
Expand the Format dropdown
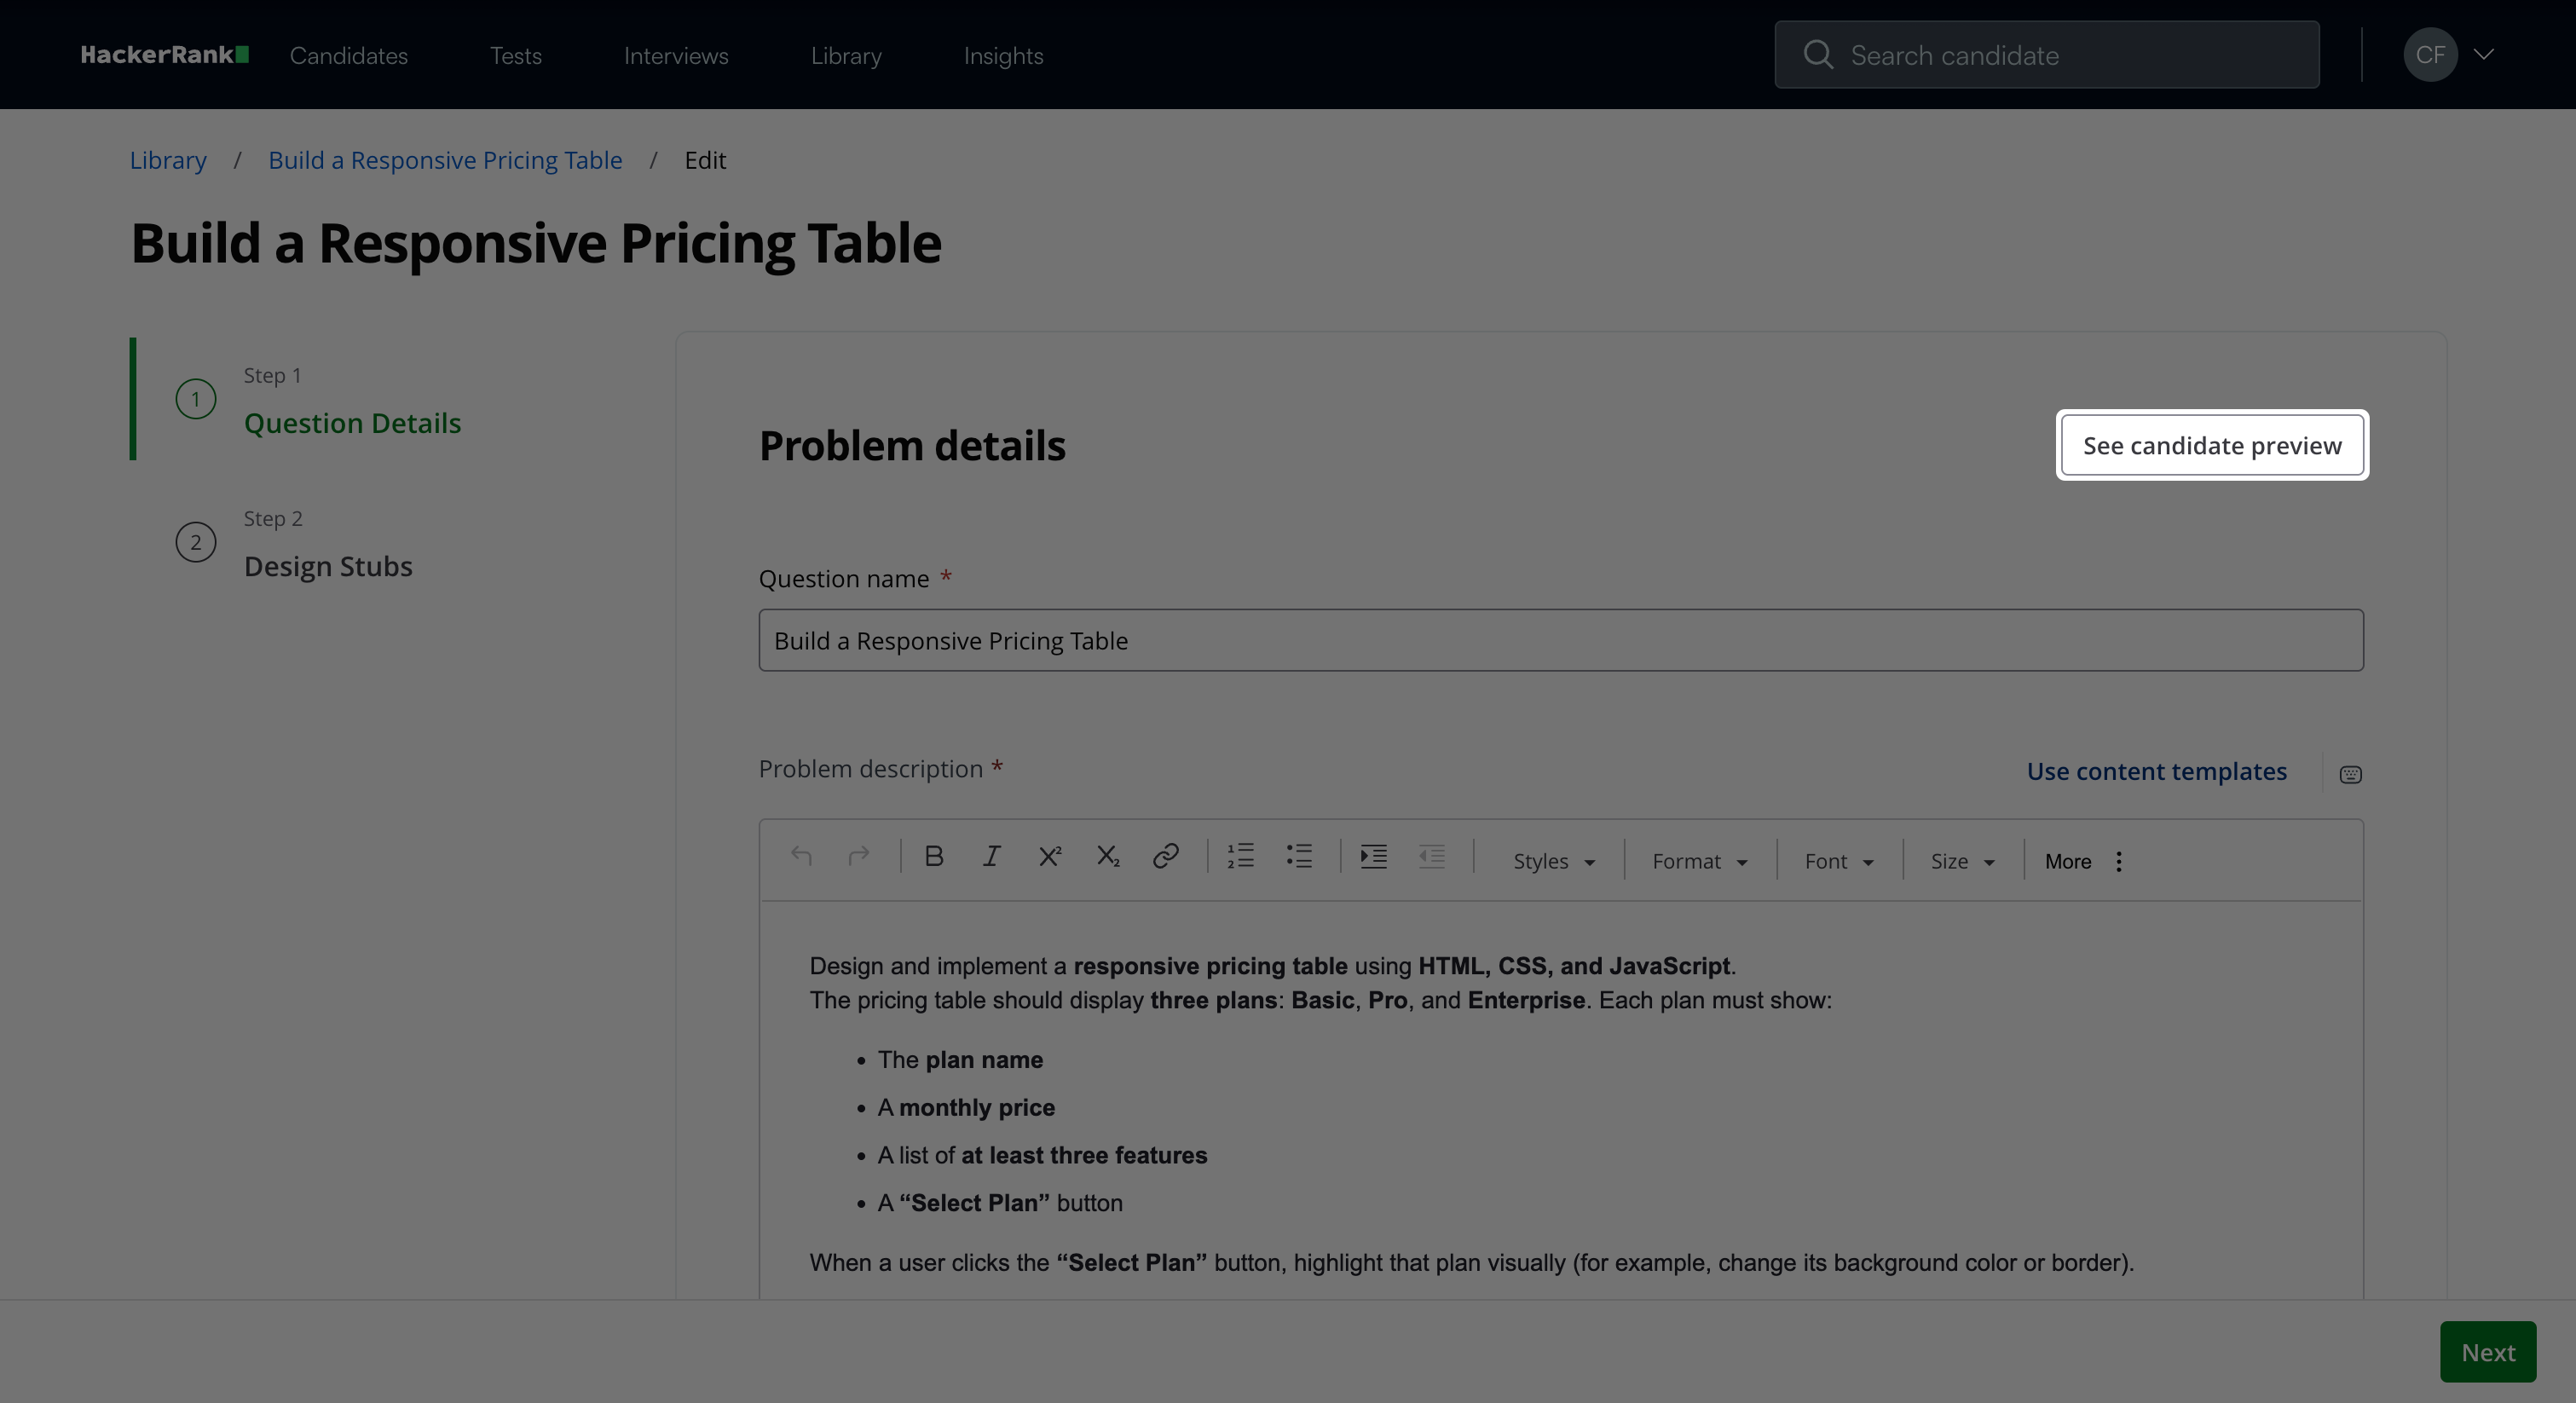pyautogui.click(x=1699, y=862)
